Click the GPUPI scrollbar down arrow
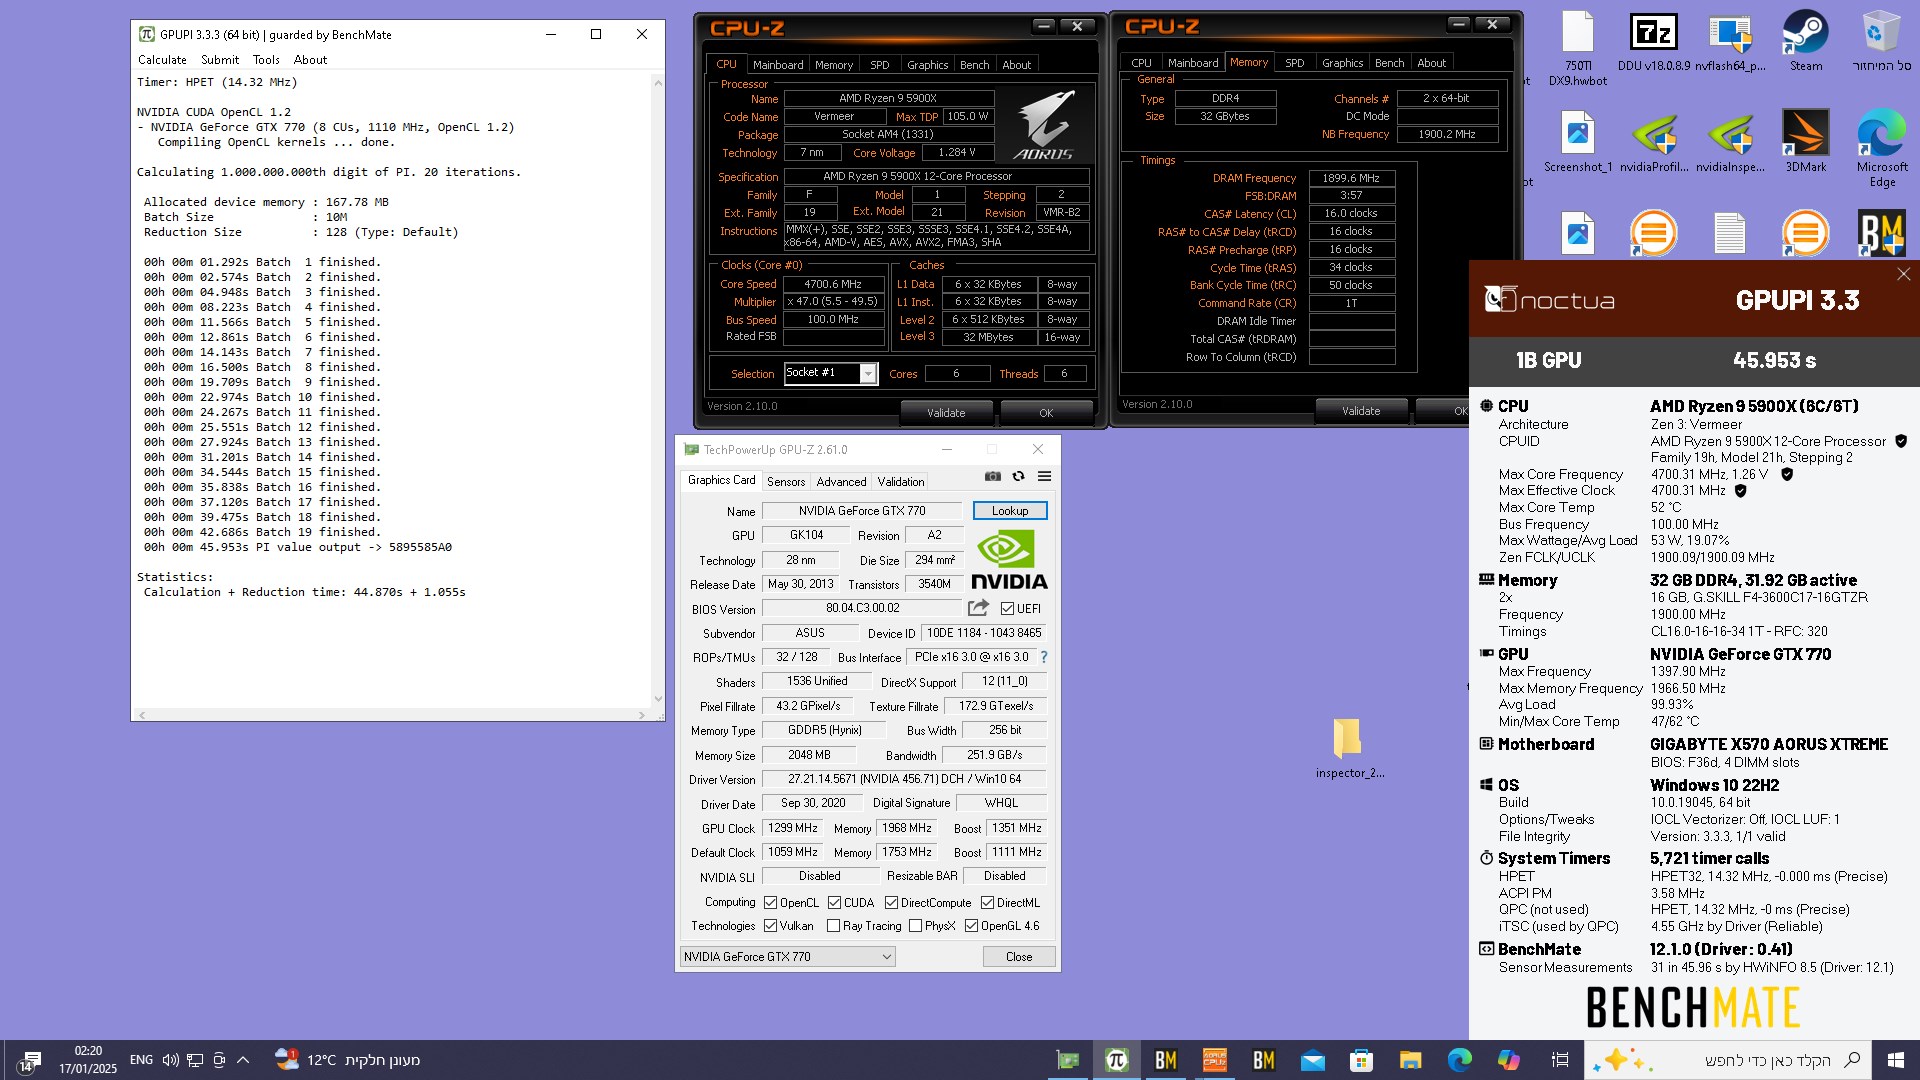The width and height of the screenshot is (1920, 1080). 658,699
